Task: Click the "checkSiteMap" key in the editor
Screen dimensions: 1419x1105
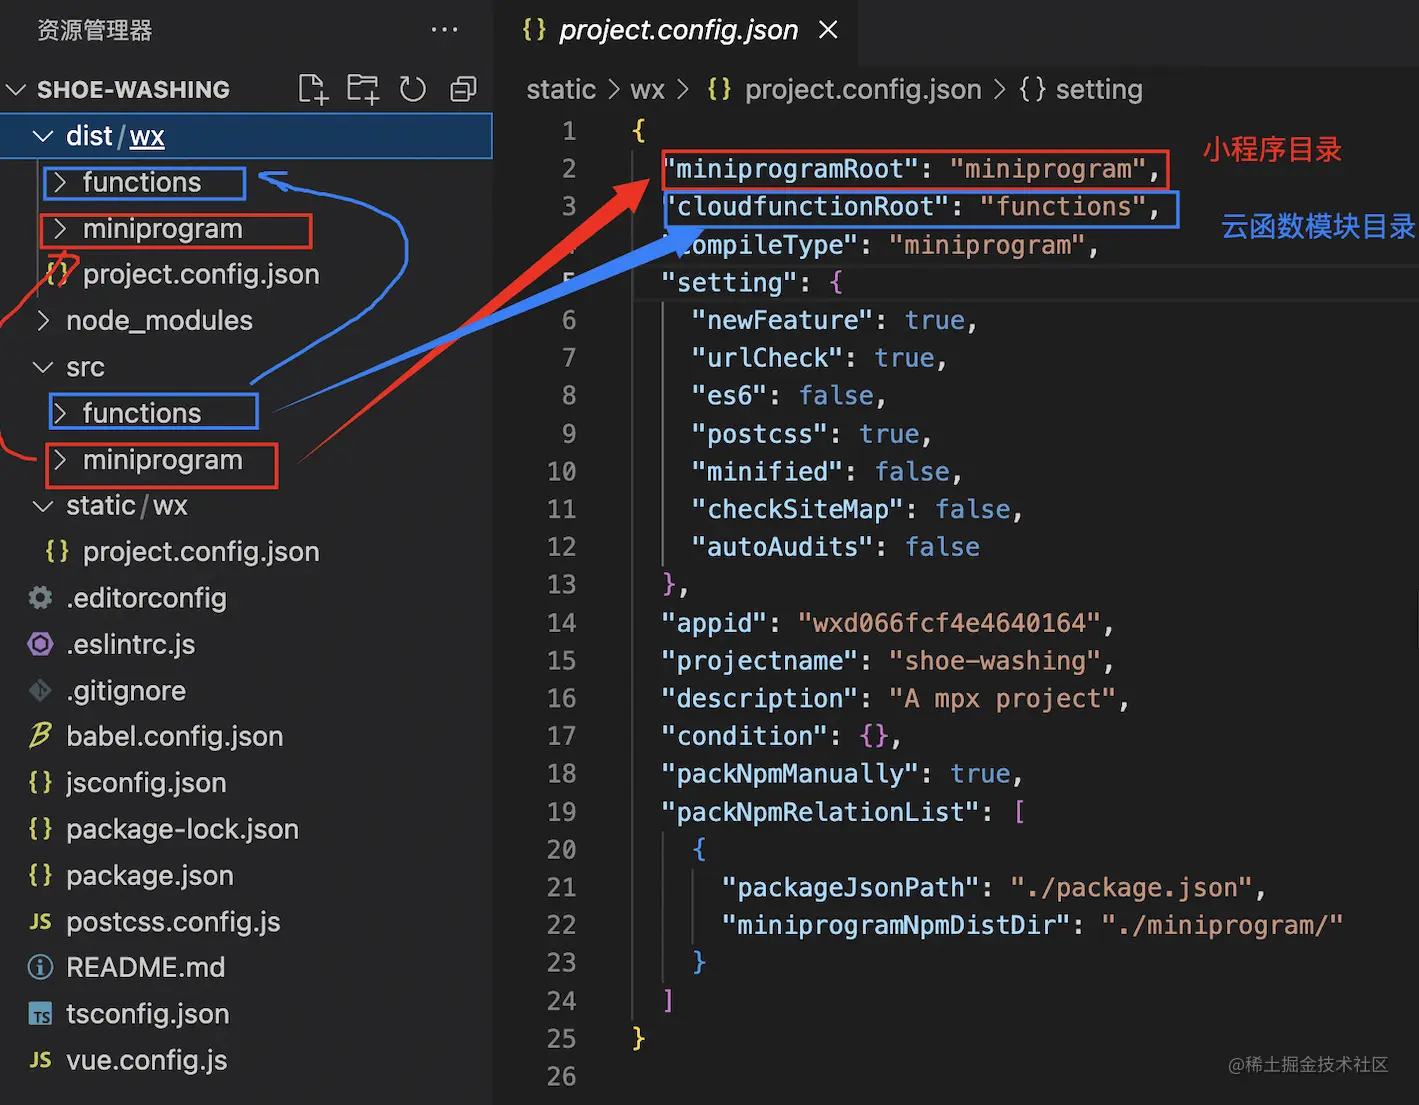Action: pos(798,509)
